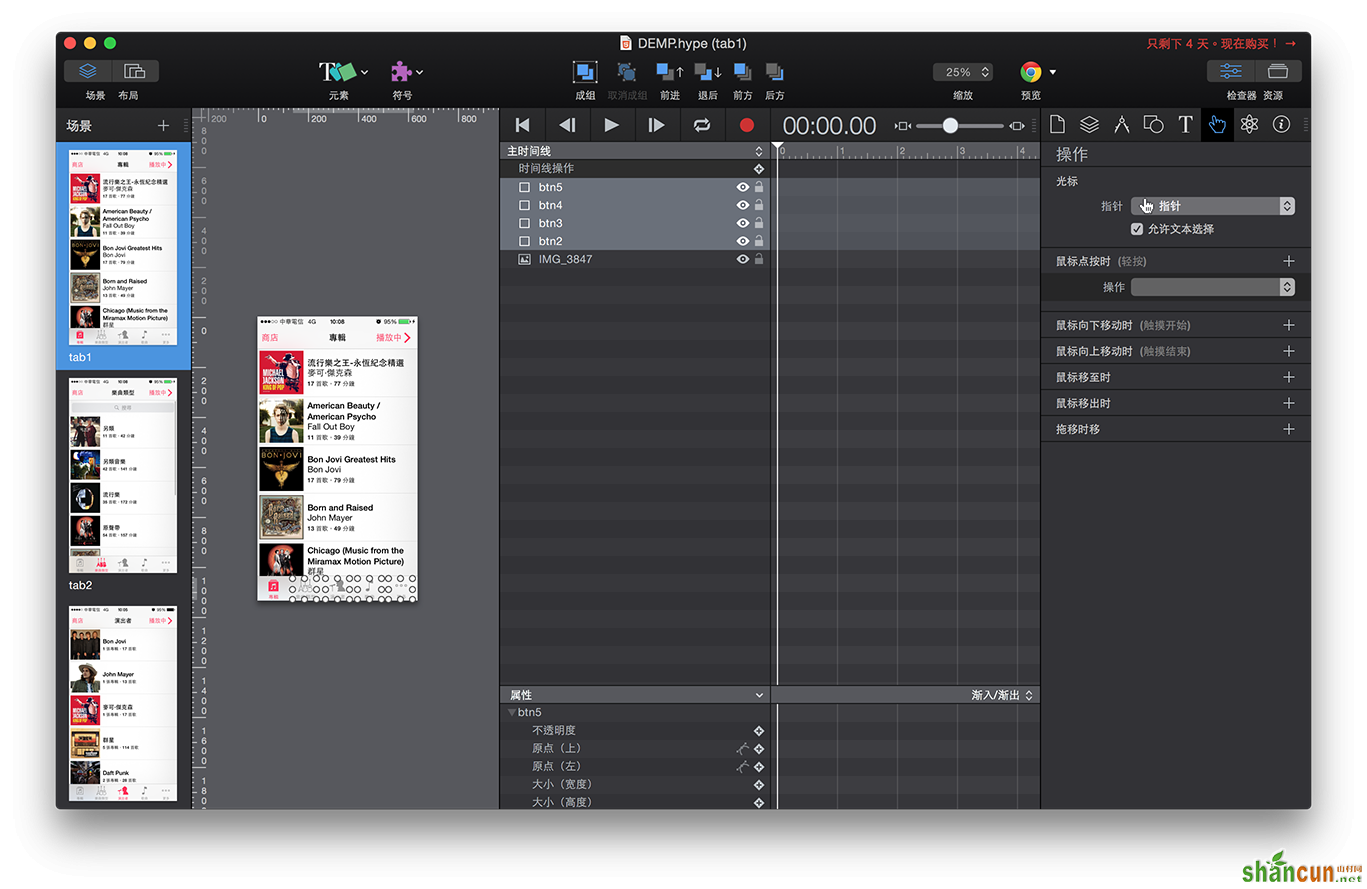The height and width of the screenshot is (889, 1367).
Task: Step forward one frame
Action: (657, 125)
